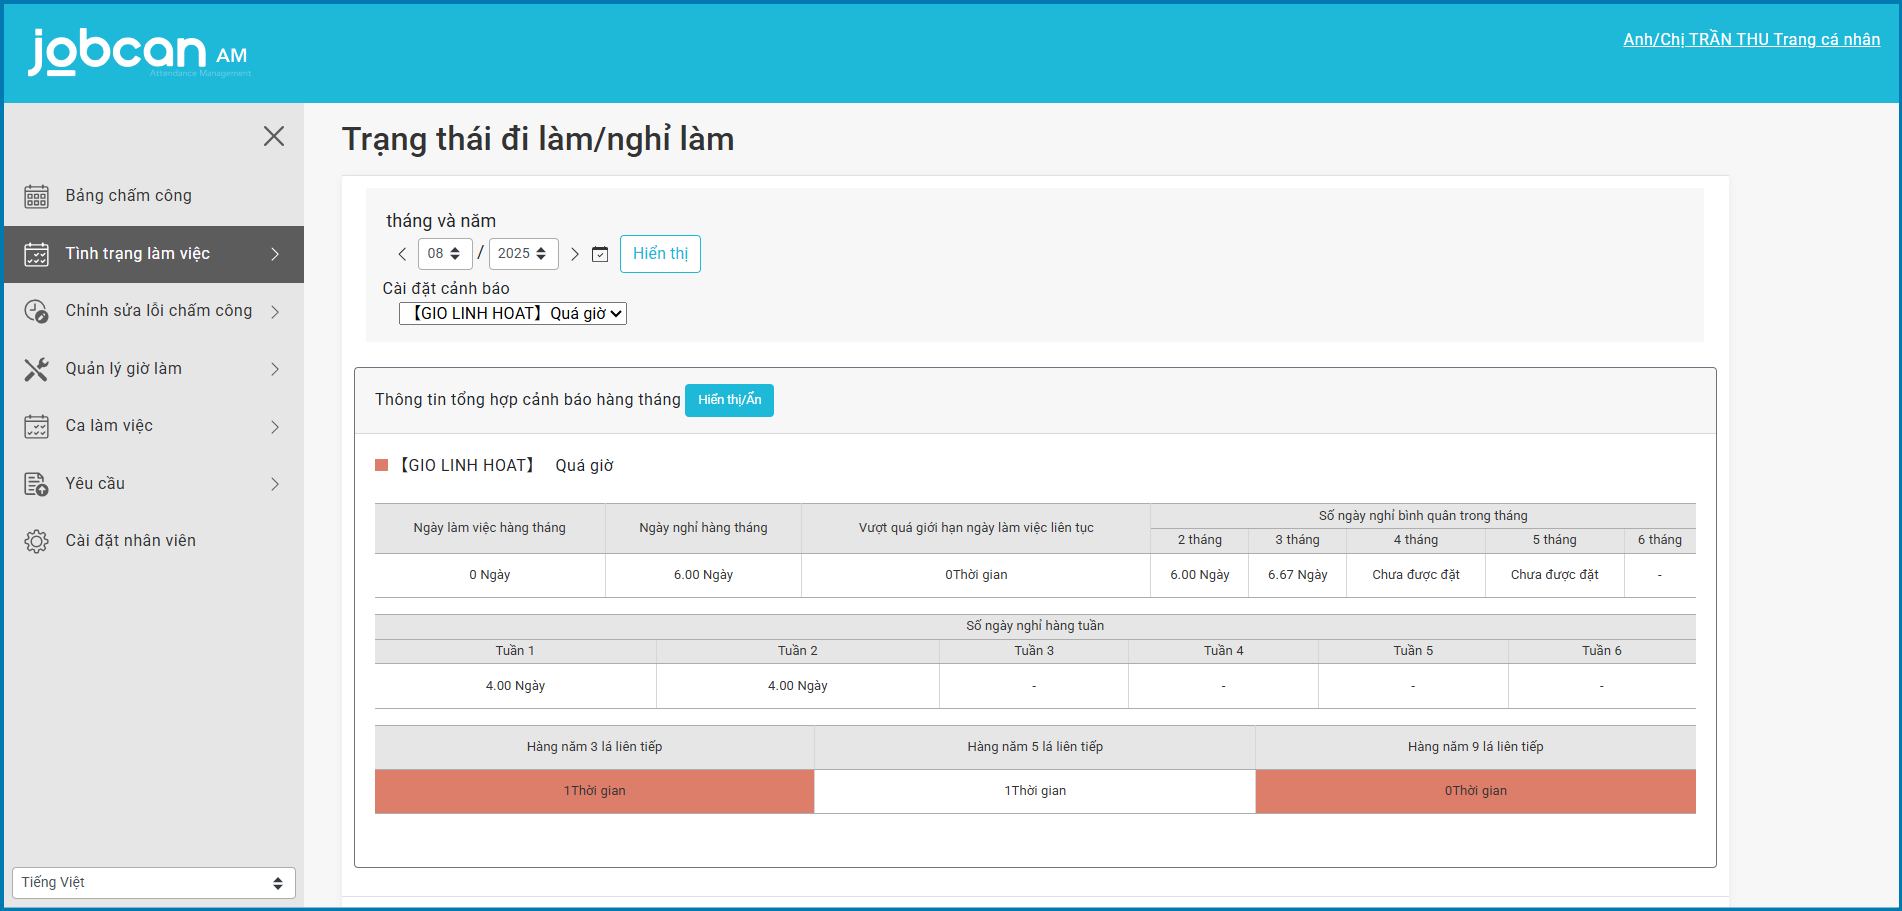Click the Bảng chấm công calendar icon
The width and height of the screenshot is (1902, 911).
36,196
